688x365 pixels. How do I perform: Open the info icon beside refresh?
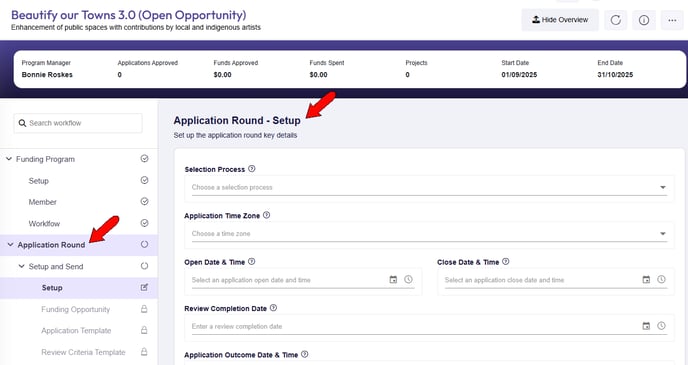pos(644,20)
